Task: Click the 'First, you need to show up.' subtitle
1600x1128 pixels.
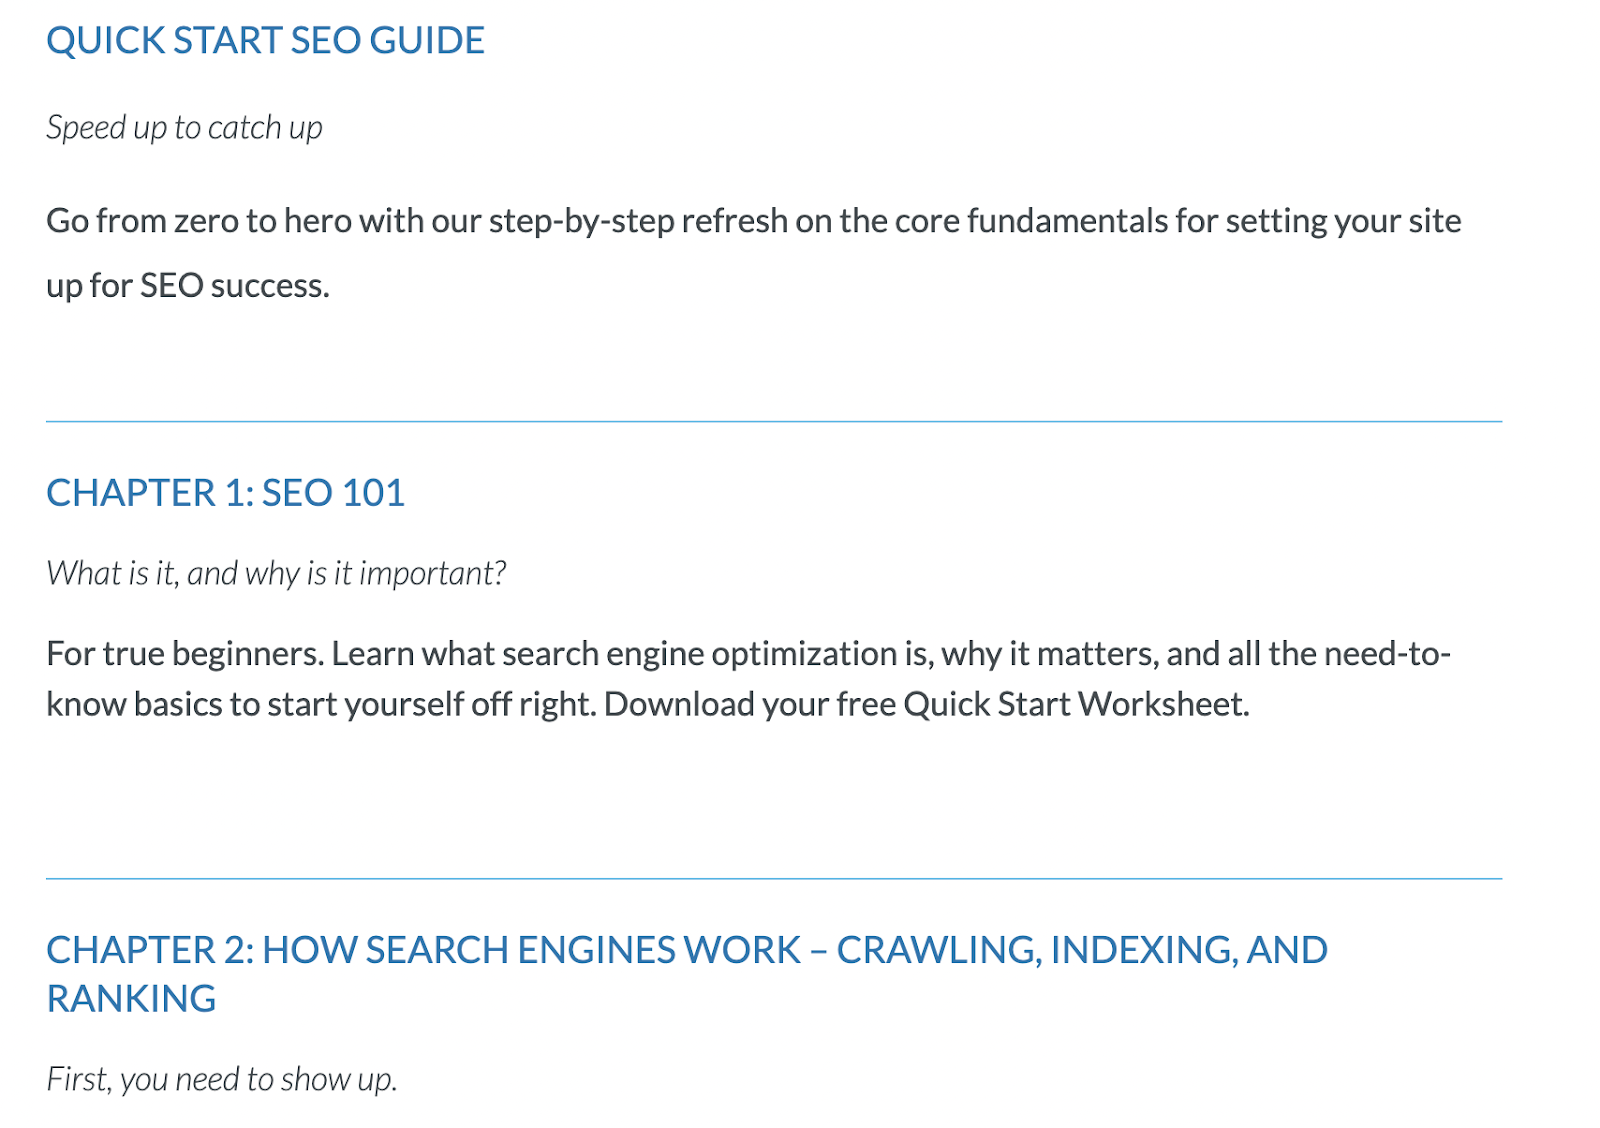Action: [222, 1079]
